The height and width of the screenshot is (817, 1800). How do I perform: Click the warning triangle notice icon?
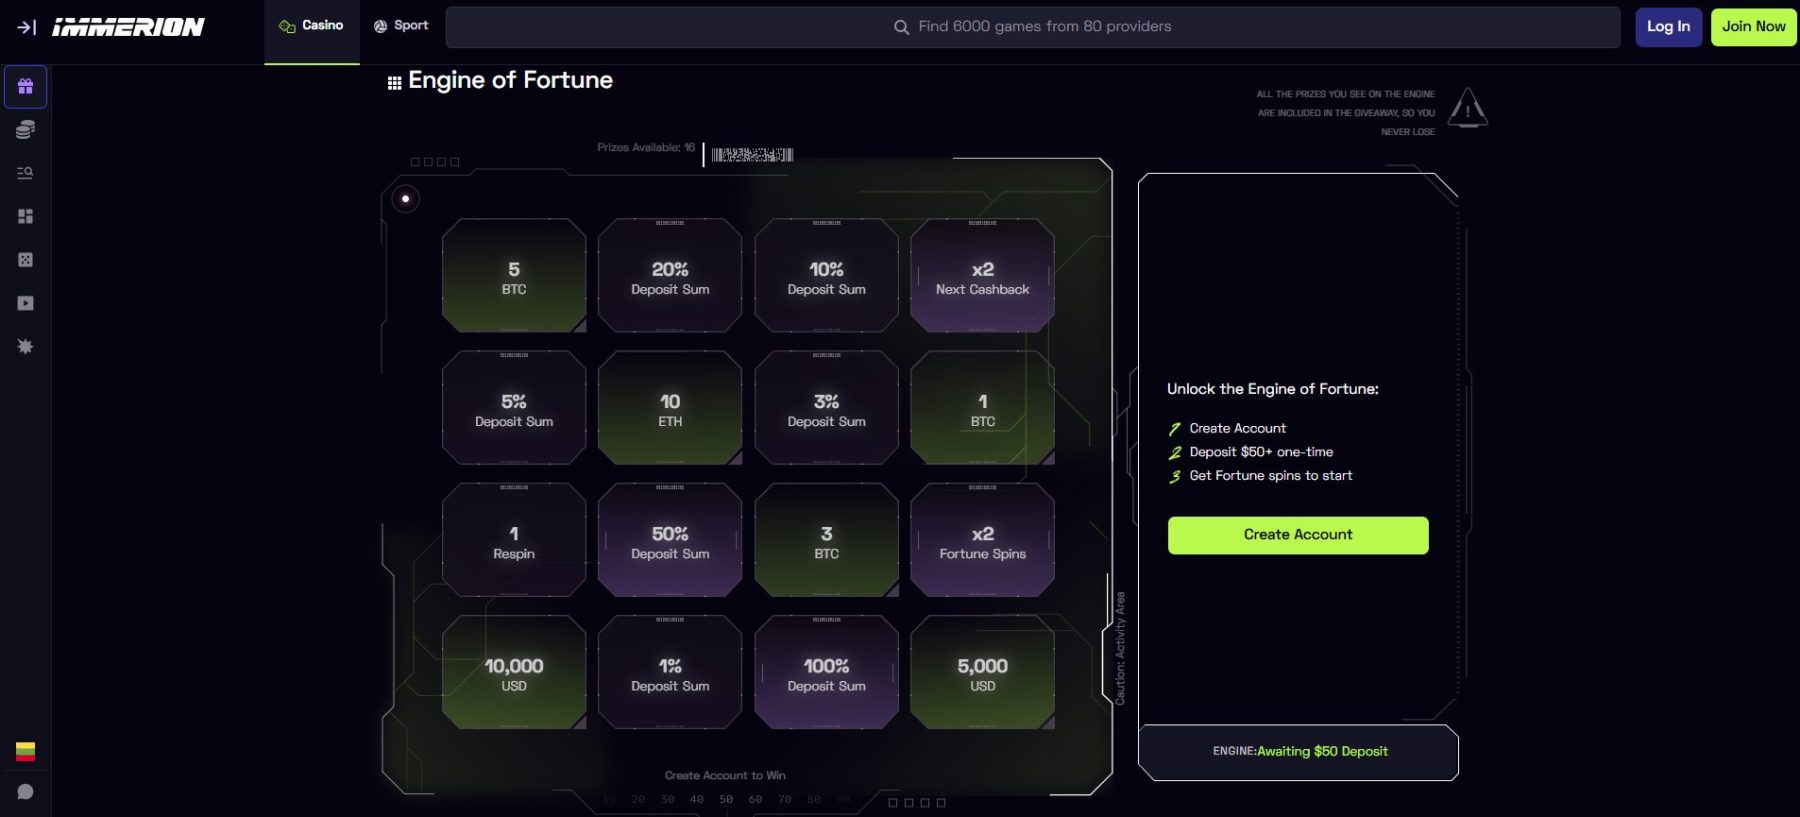click(1467, 109)
